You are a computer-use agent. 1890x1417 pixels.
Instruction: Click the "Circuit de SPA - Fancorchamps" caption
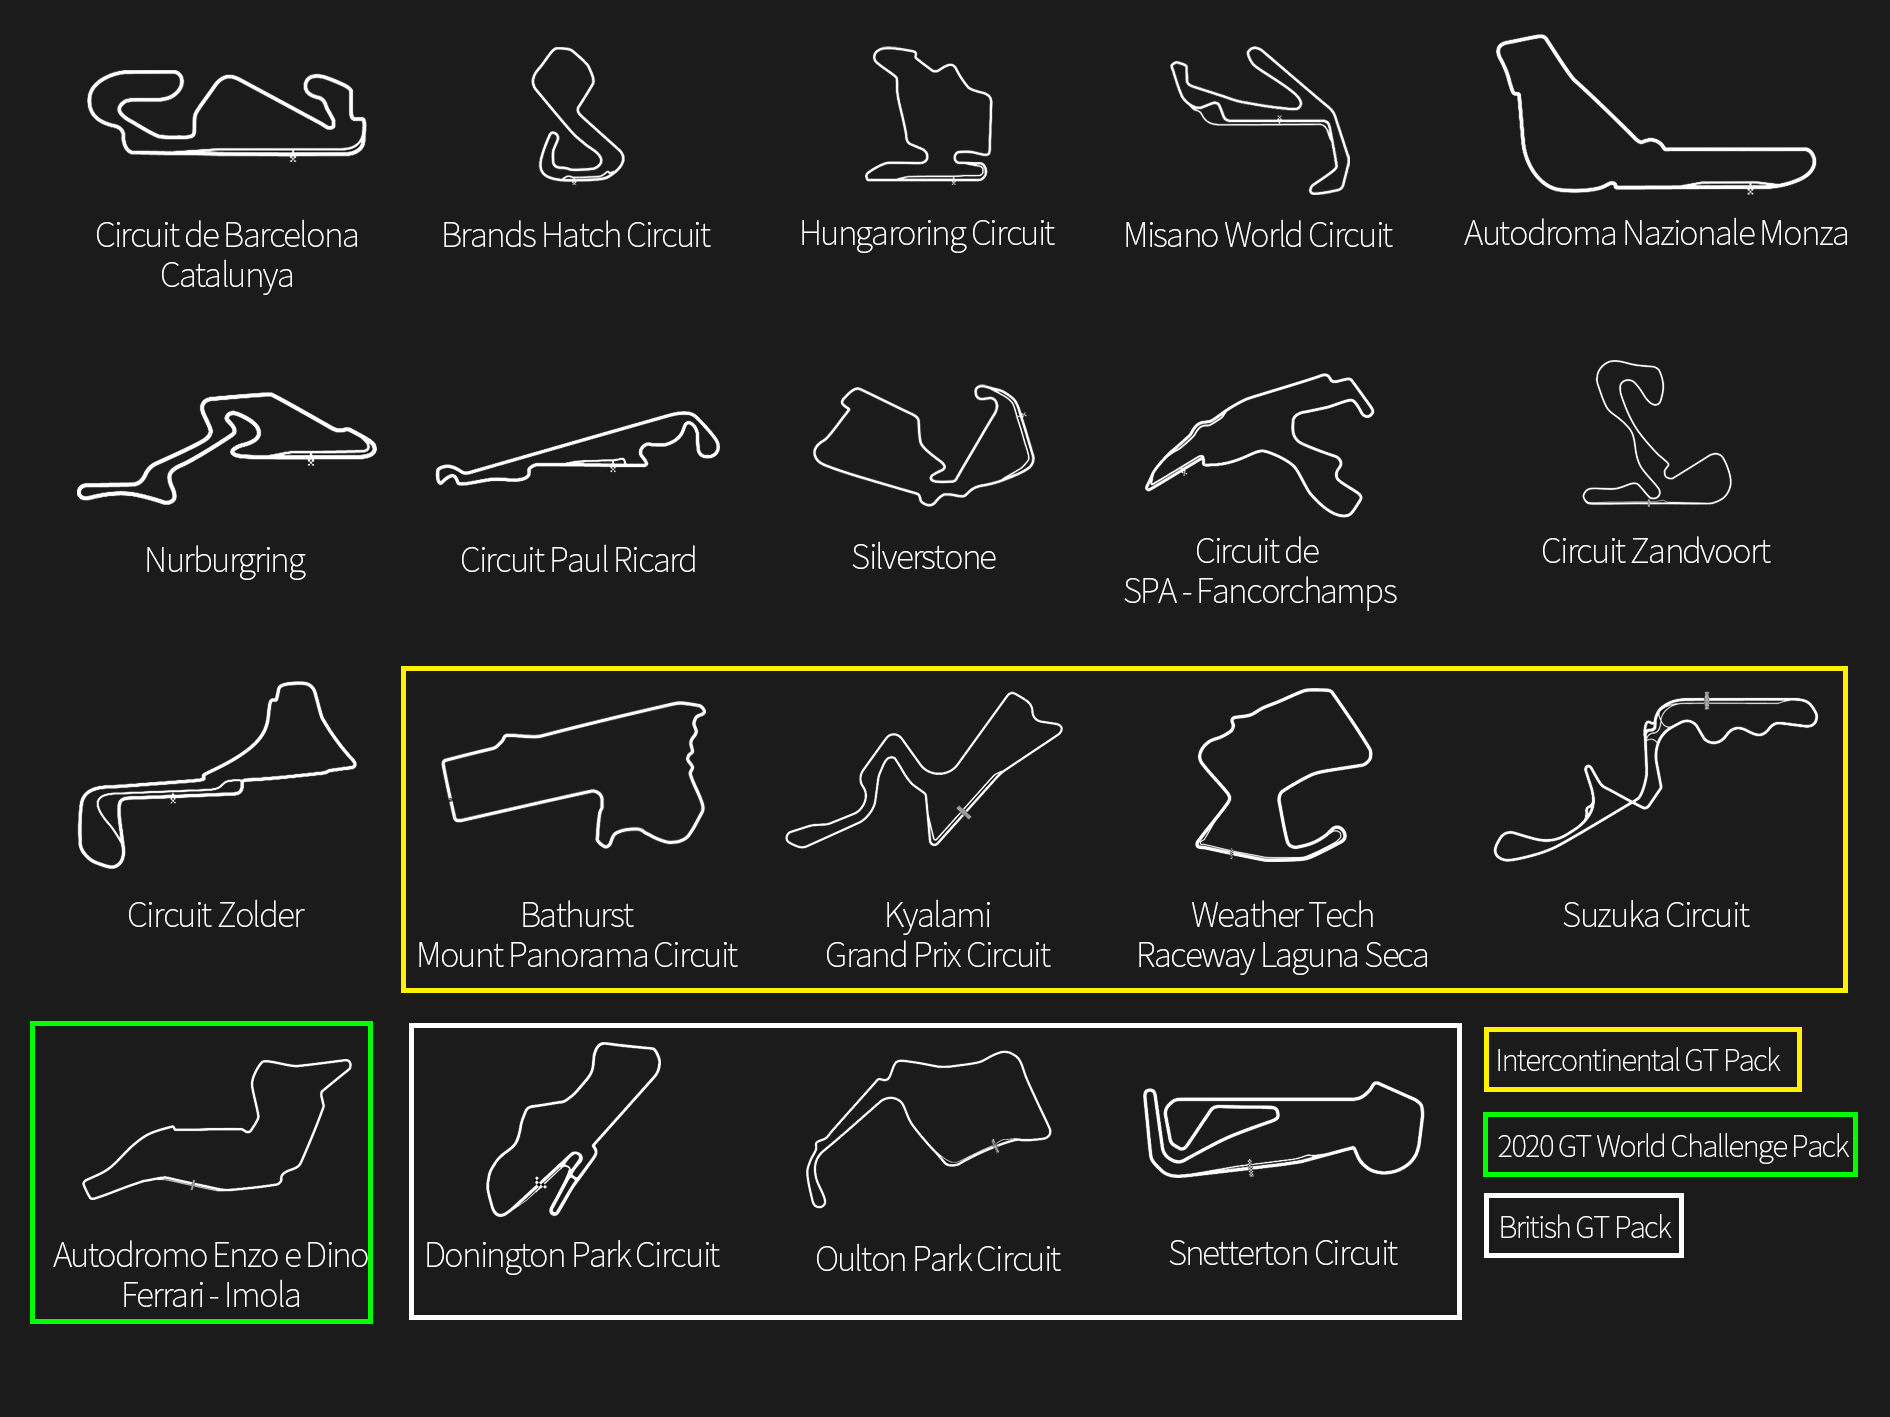click(1260, 571)
